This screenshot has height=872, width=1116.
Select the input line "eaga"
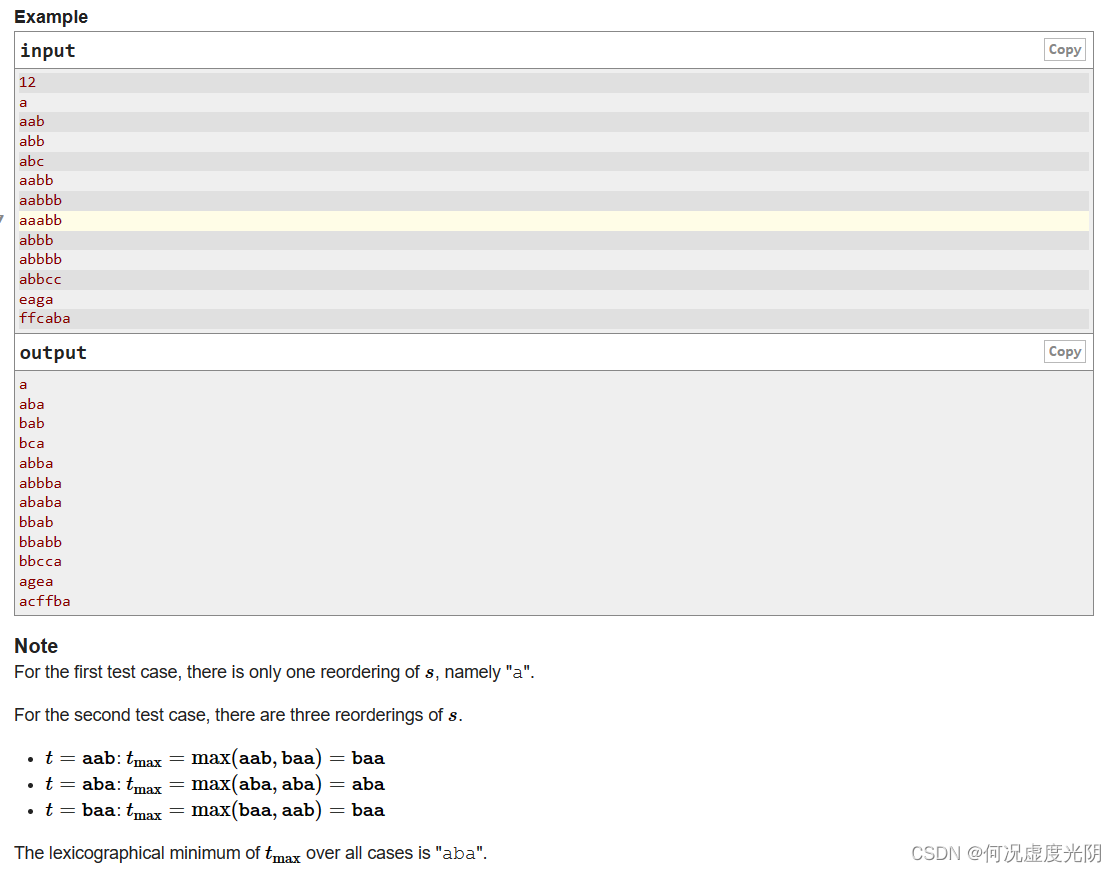[x=36, y=298]
